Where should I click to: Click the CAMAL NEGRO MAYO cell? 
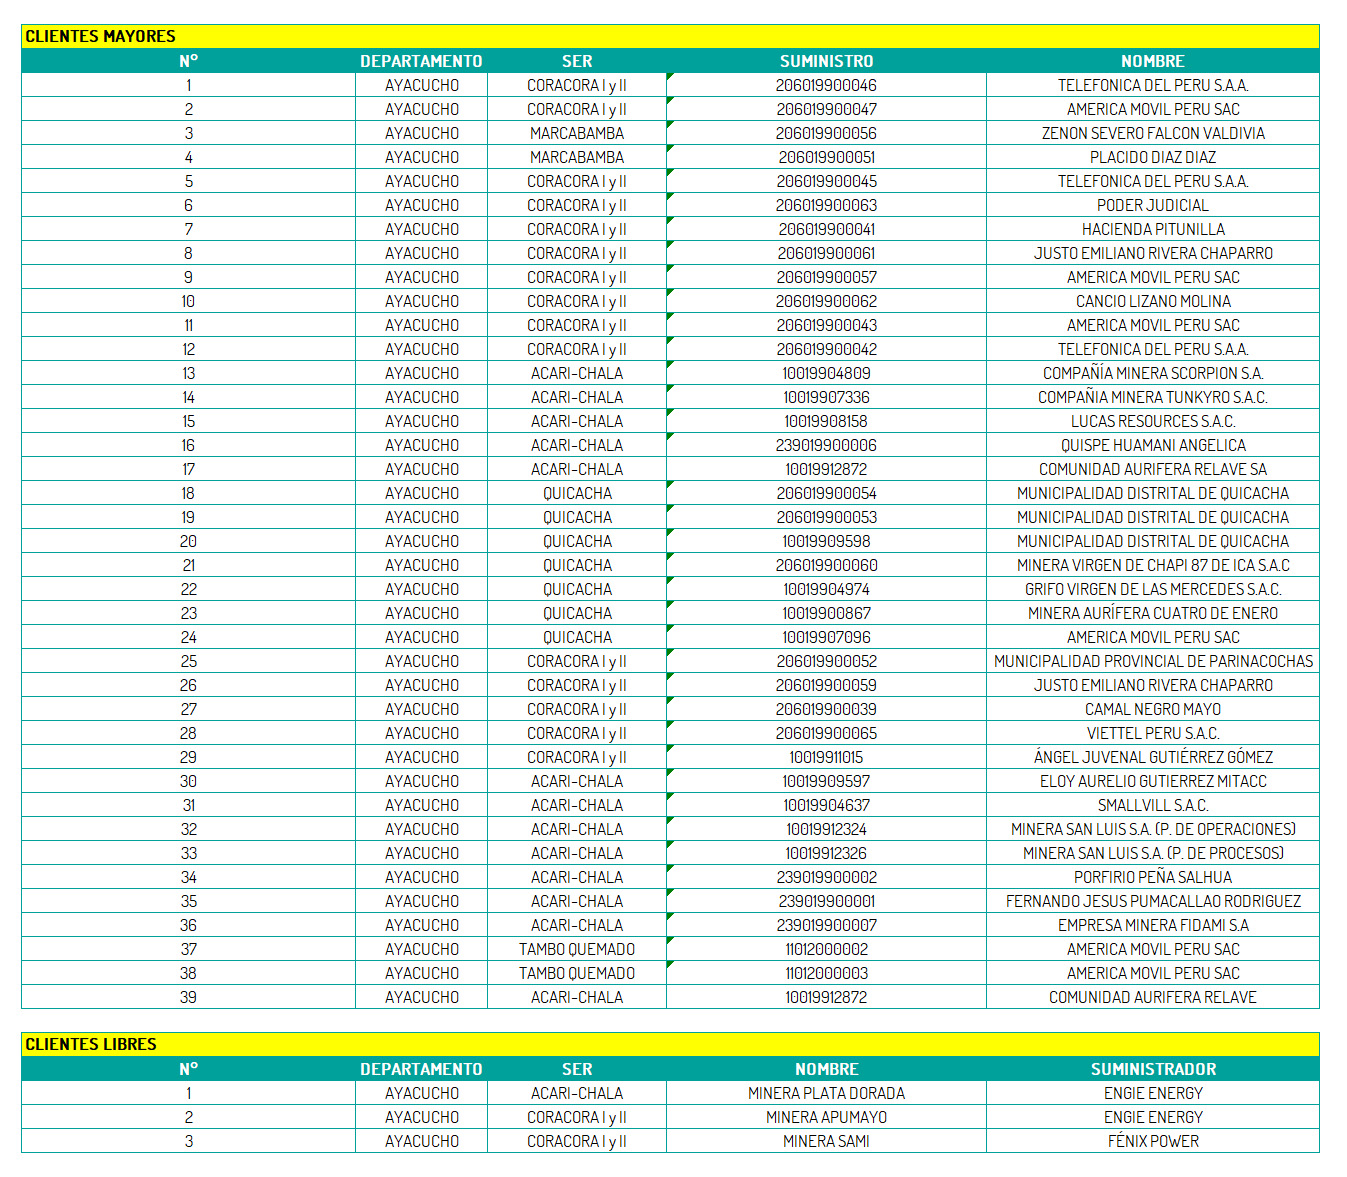point(1153,709)
